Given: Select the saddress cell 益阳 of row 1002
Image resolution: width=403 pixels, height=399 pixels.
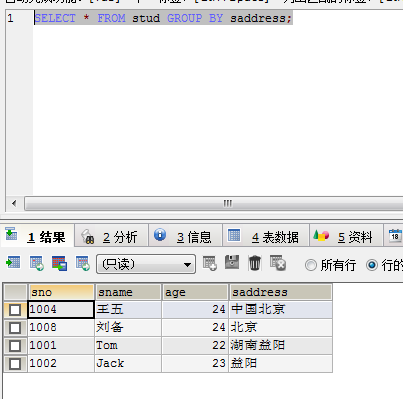Looking at the screenshot, I should [280, 364].
